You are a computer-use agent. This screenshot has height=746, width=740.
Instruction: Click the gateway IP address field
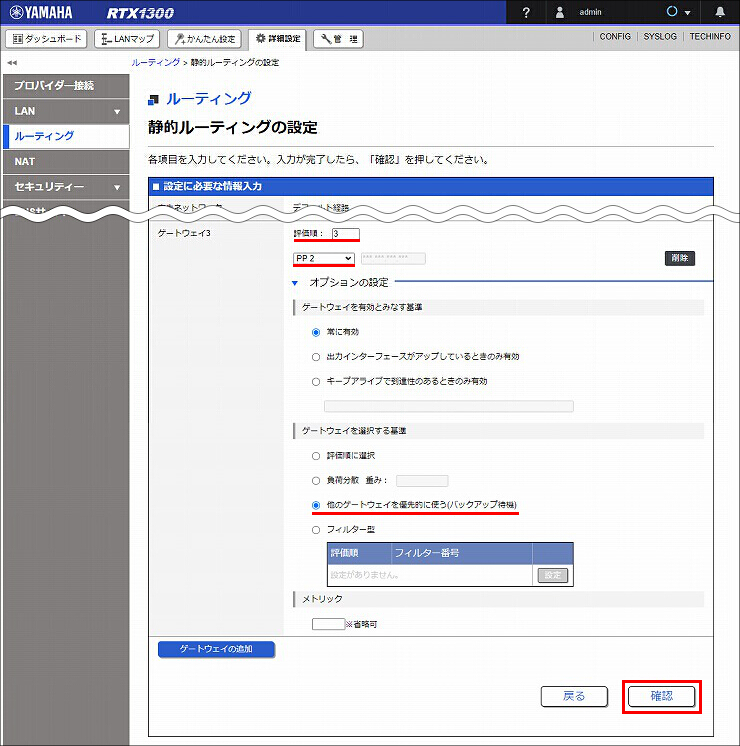point(393,258)
